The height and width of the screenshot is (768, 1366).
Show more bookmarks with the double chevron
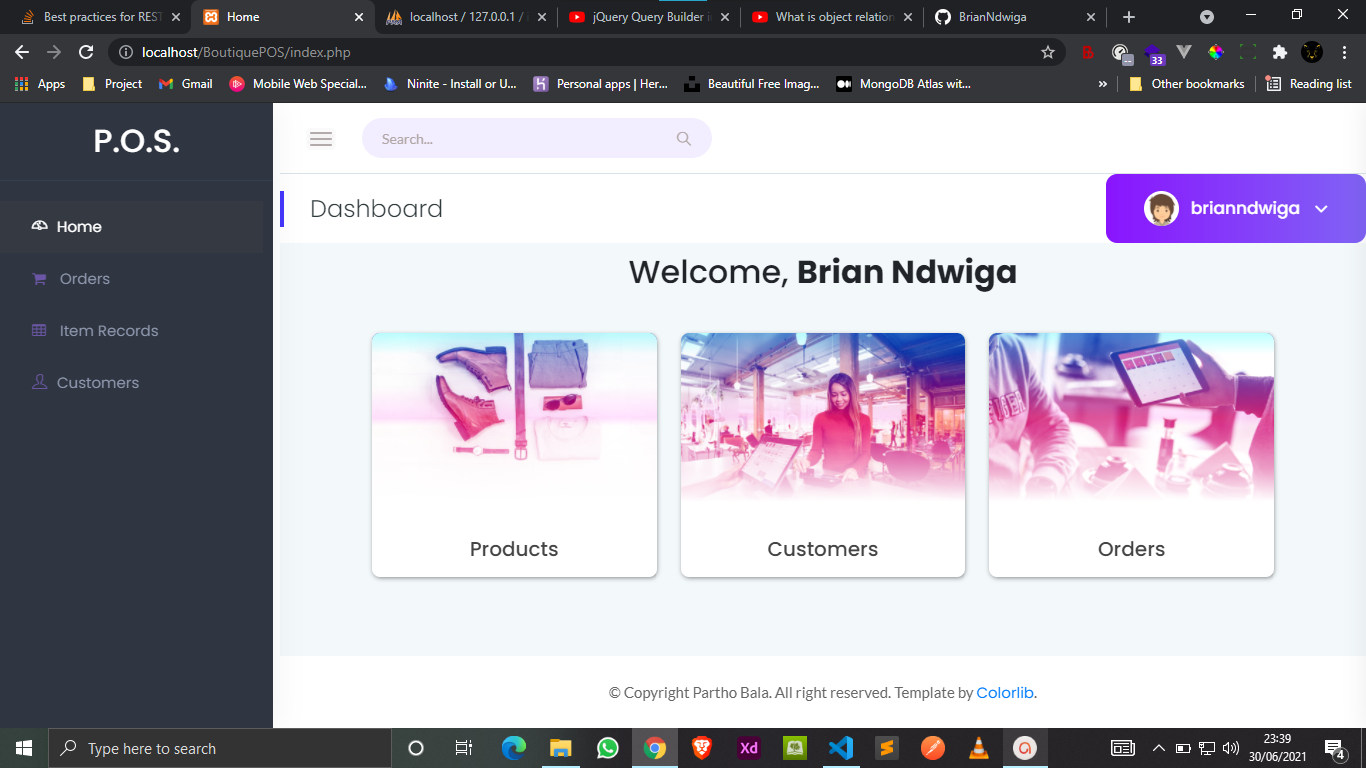[1103, 84]
